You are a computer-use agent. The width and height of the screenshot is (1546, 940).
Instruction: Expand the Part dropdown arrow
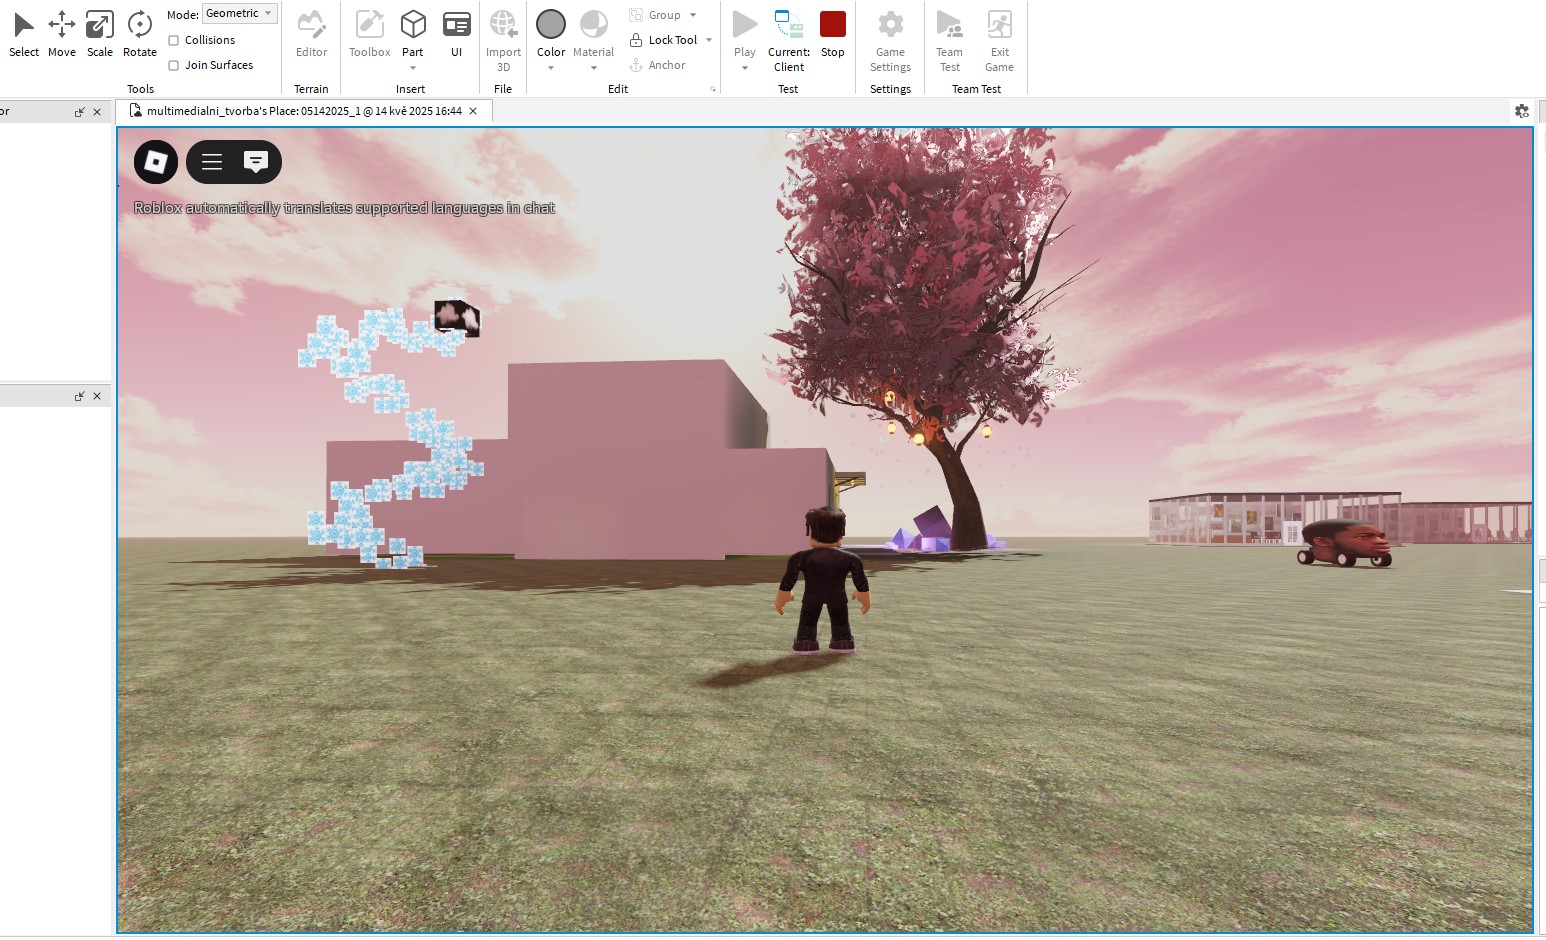click(413, 68)
